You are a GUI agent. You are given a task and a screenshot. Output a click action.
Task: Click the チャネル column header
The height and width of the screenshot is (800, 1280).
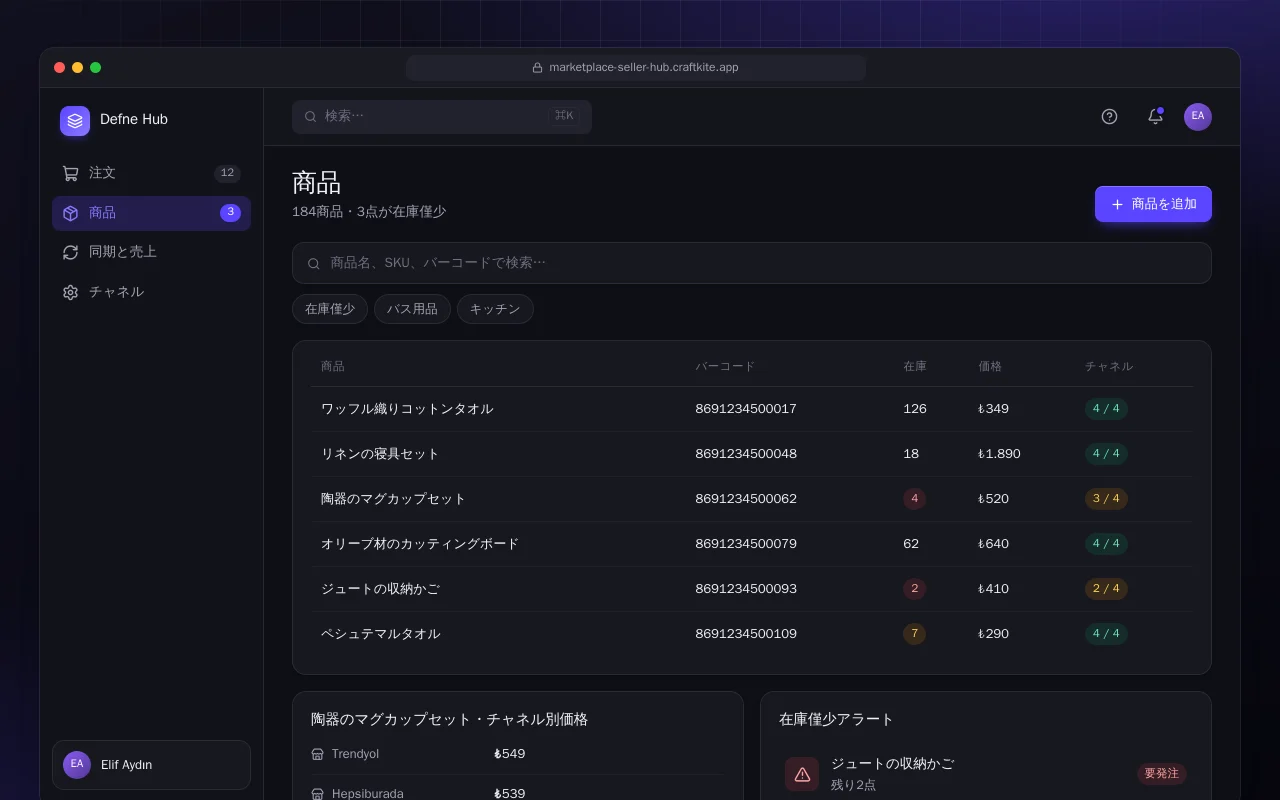(1109, 367)
